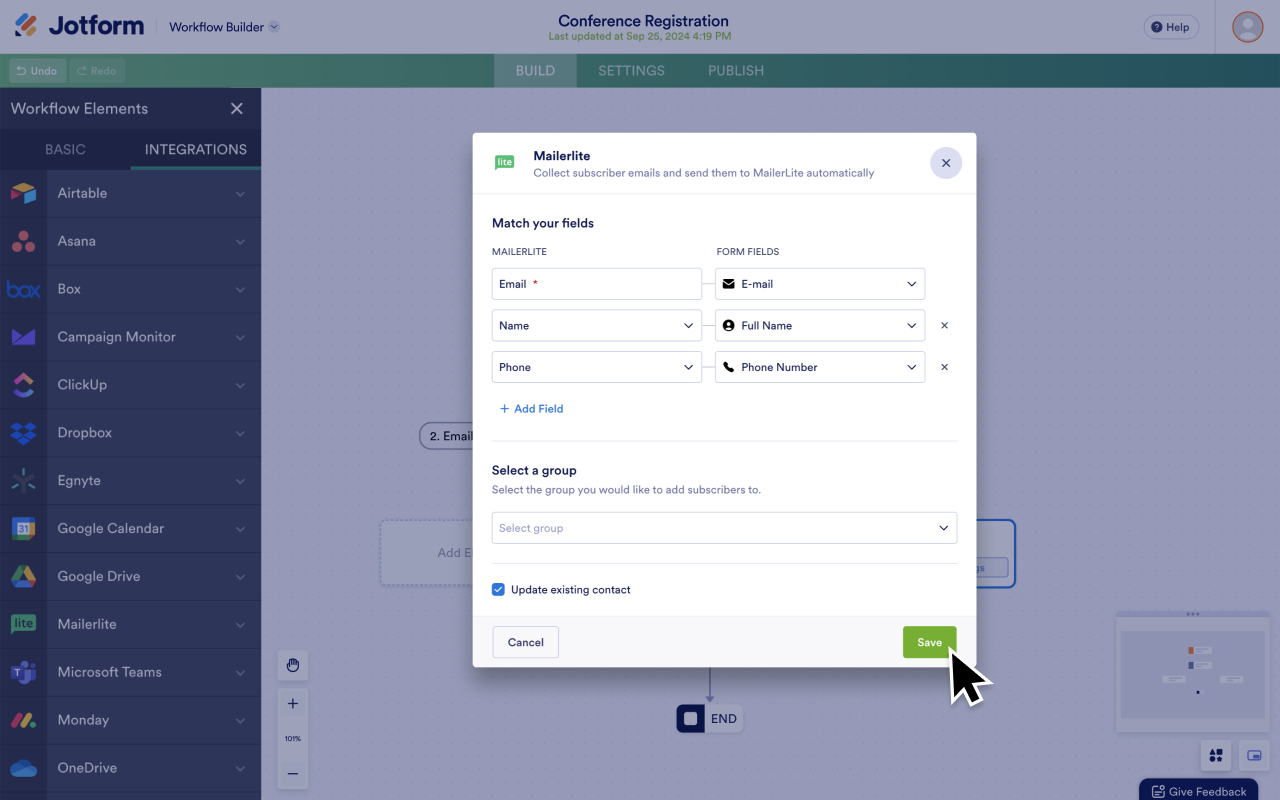This screenshot has width=1280, height=800.
Task: Open the Name MailerLite field dropdown
Action: (597, 326)
